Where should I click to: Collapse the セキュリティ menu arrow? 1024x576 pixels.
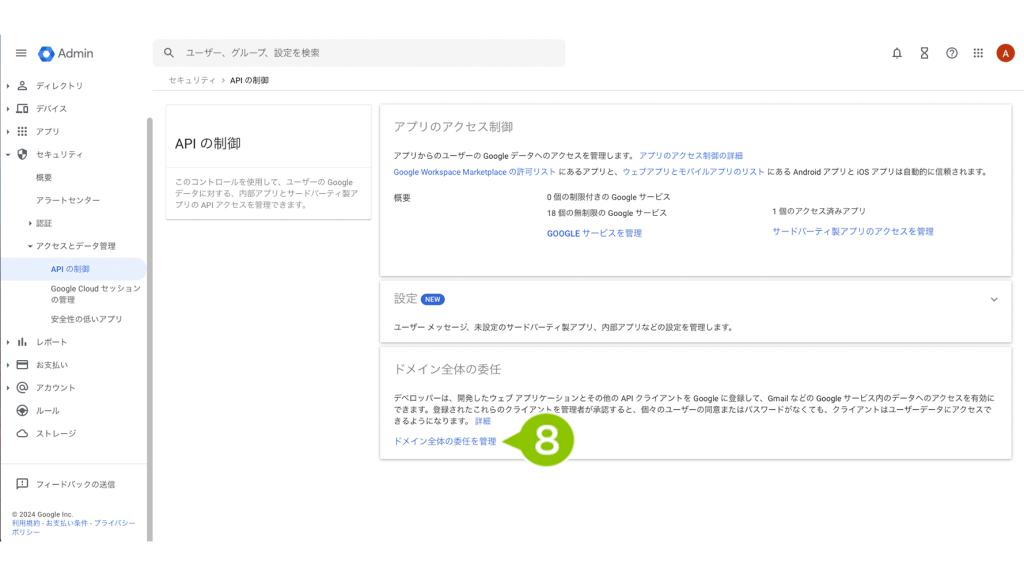coord(8,155)
